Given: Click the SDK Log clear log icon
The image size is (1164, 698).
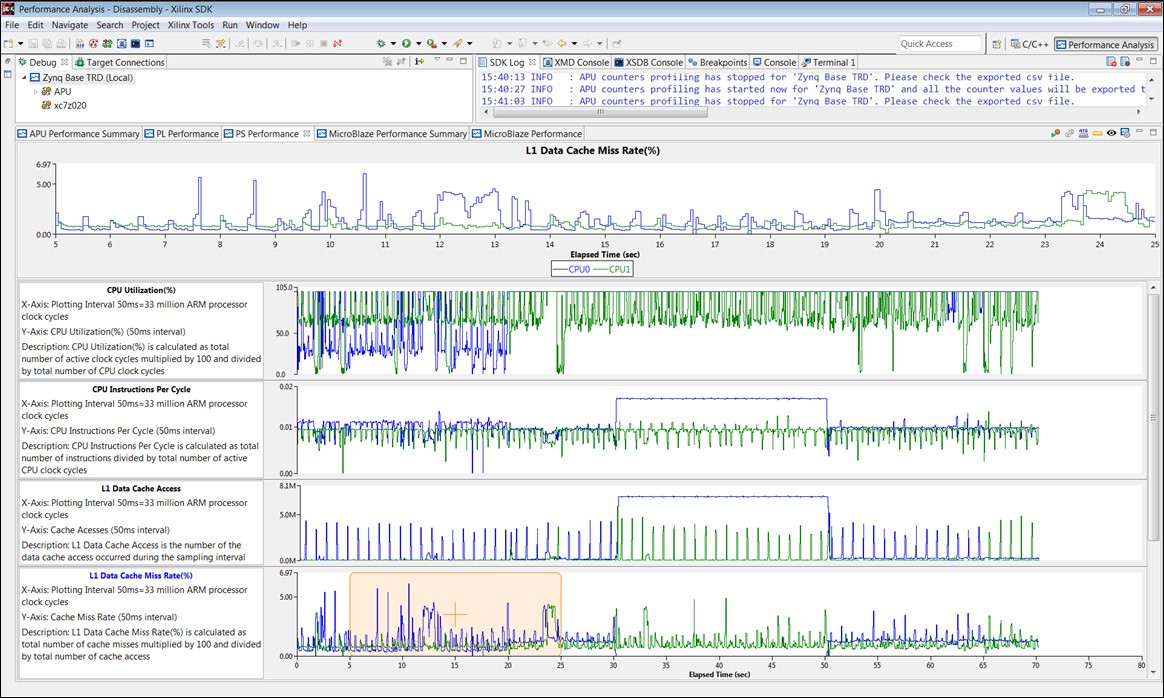Looking at the screenshot, I should click(x=1111, y=62).
